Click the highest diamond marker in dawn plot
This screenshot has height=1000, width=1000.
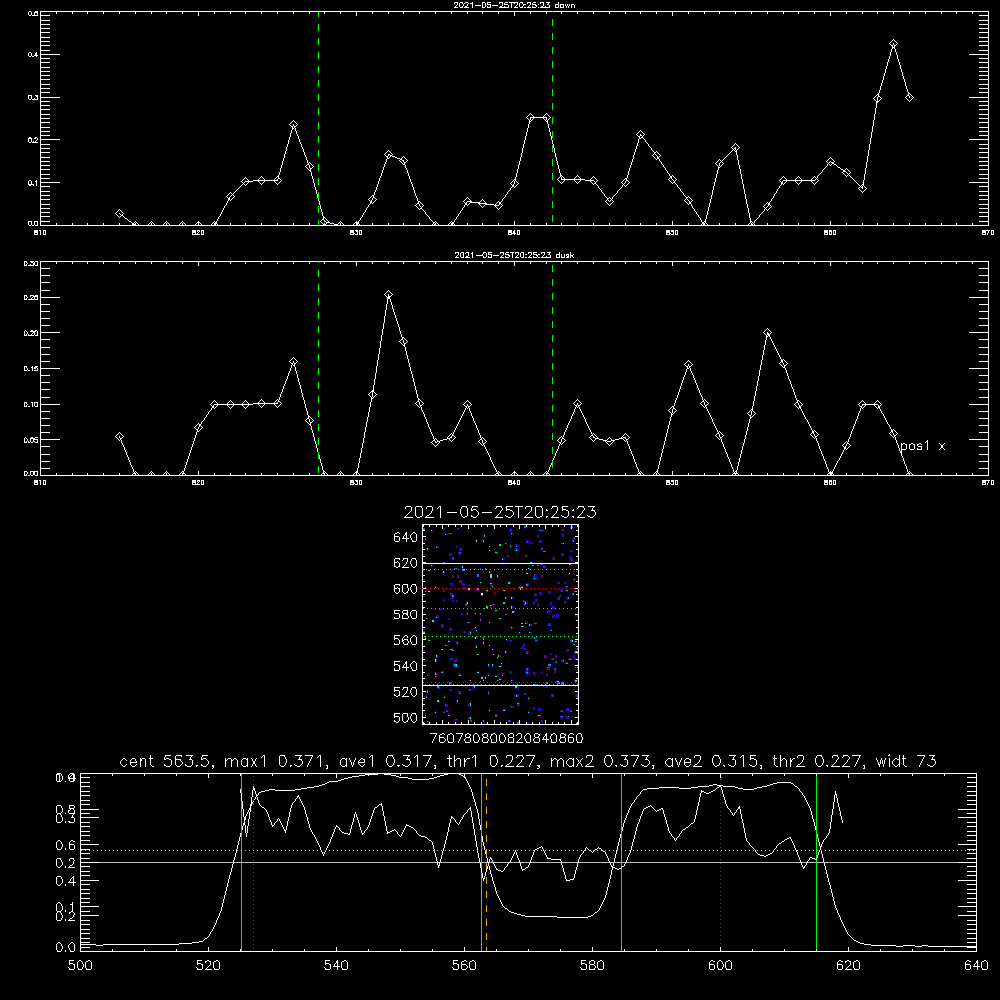[893, 44]
